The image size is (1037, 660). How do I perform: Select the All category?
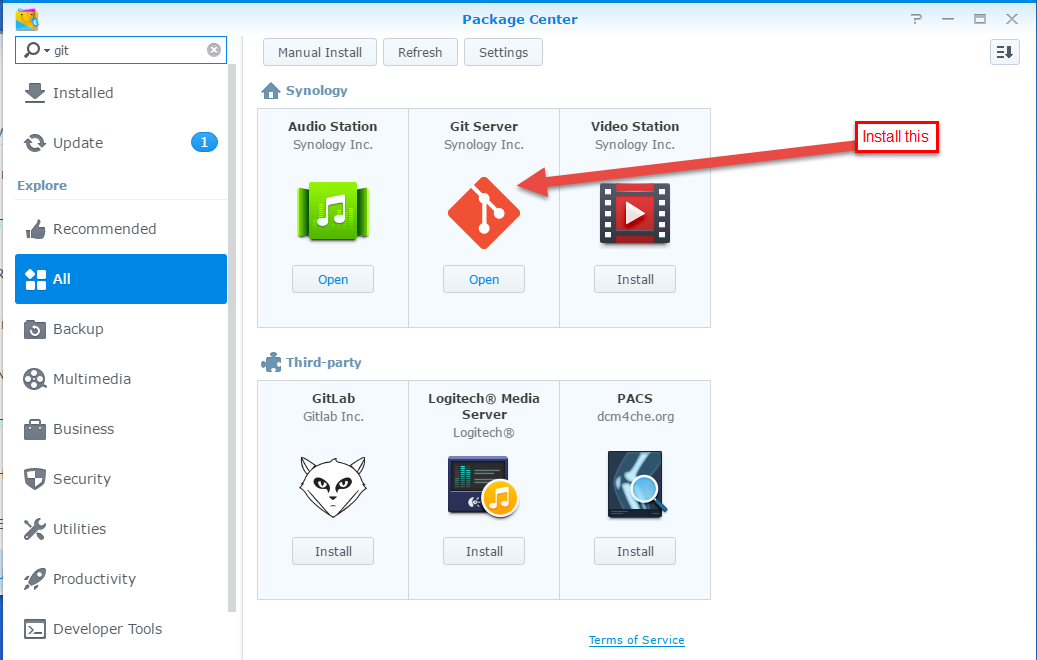(121, 279)
